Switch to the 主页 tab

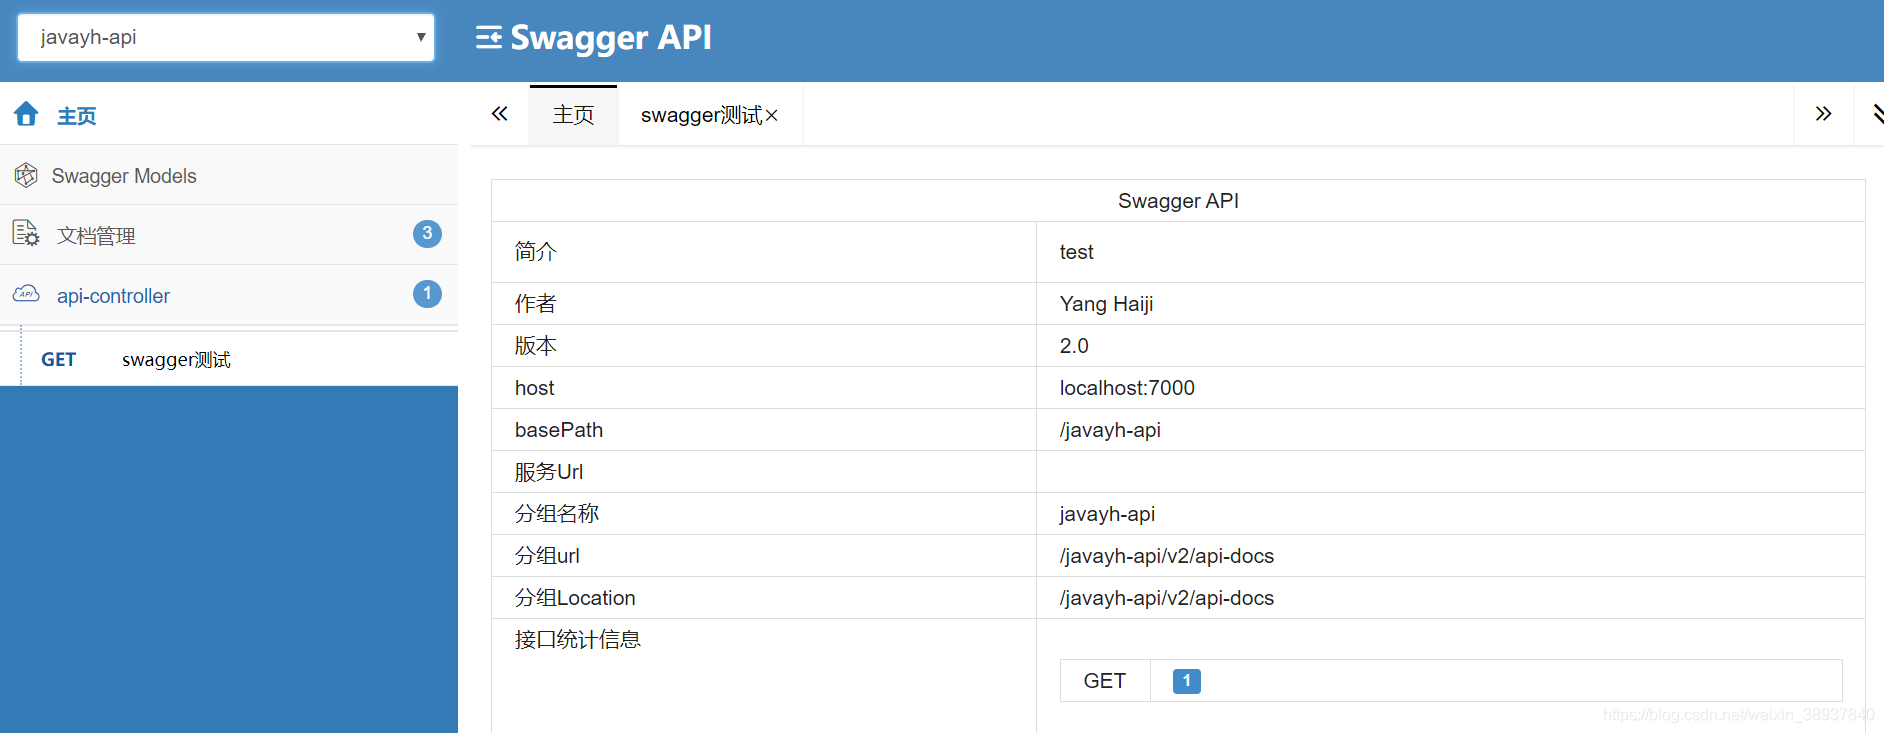pyautogui.click(x=573, y=115)
